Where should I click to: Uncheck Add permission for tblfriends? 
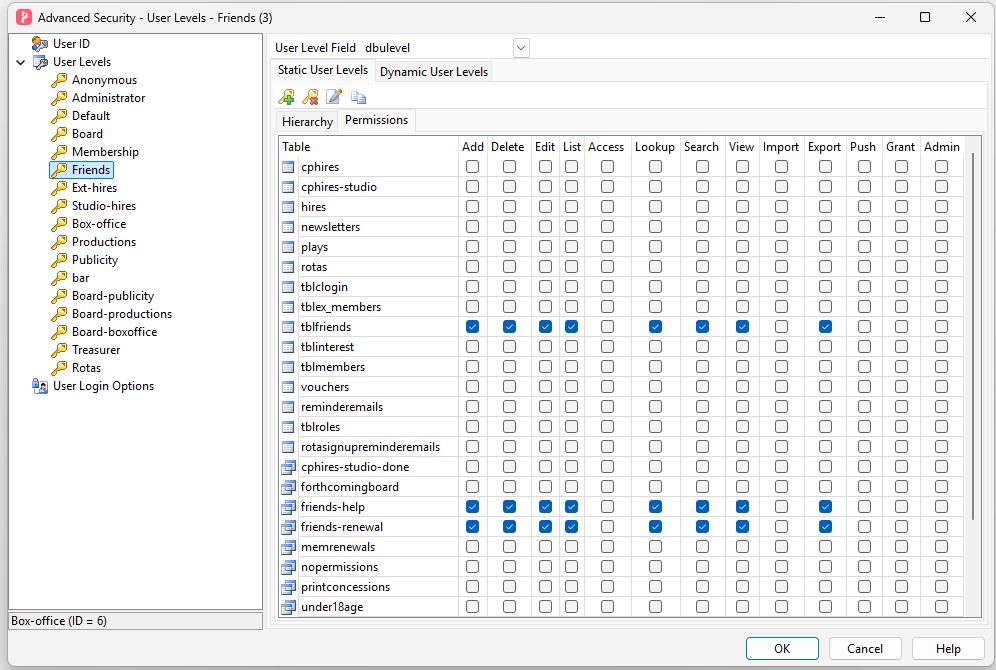tap(472, 326)
